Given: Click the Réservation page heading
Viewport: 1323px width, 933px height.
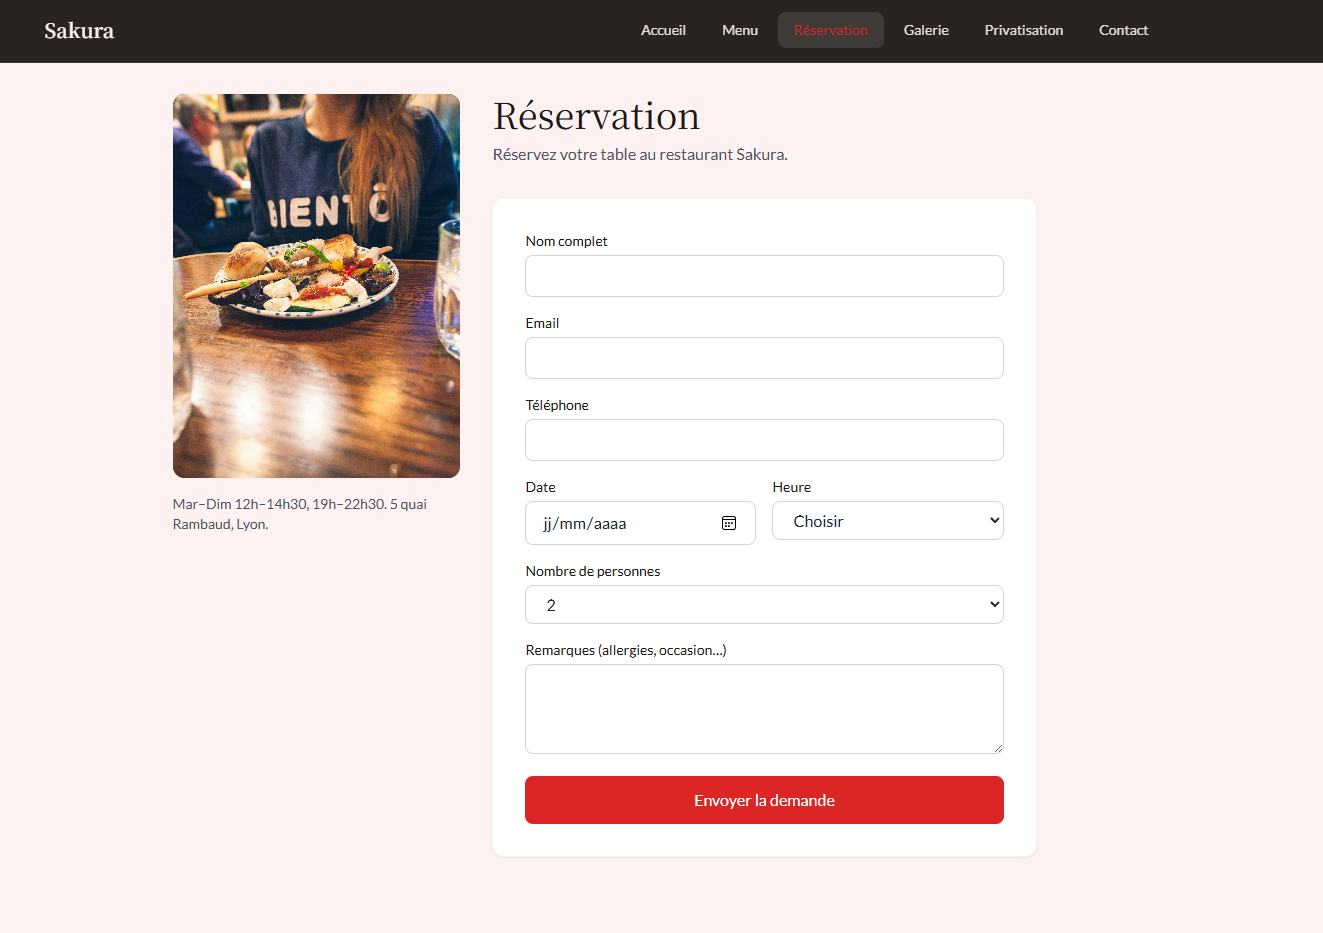Looking at the screenshot, I should (596, 117).
